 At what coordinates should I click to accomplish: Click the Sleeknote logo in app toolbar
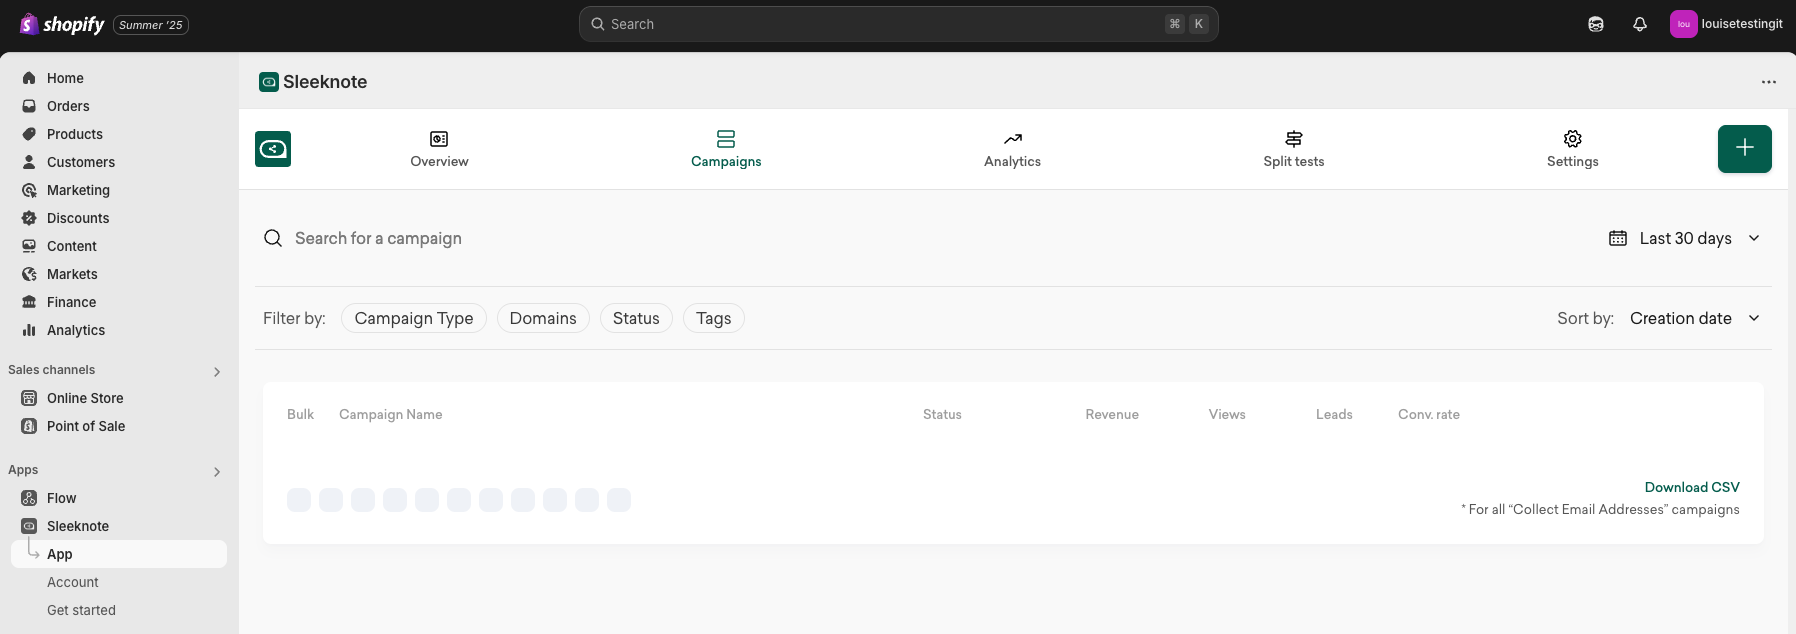[x=273, y=149]
